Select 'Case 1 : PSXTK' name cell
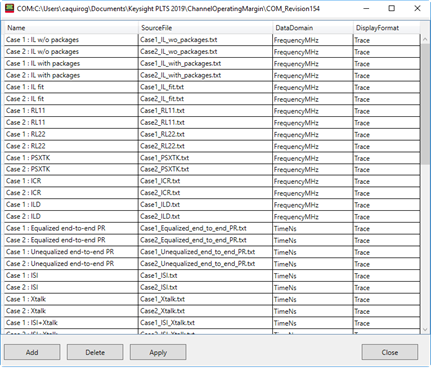 click(71, 158)
